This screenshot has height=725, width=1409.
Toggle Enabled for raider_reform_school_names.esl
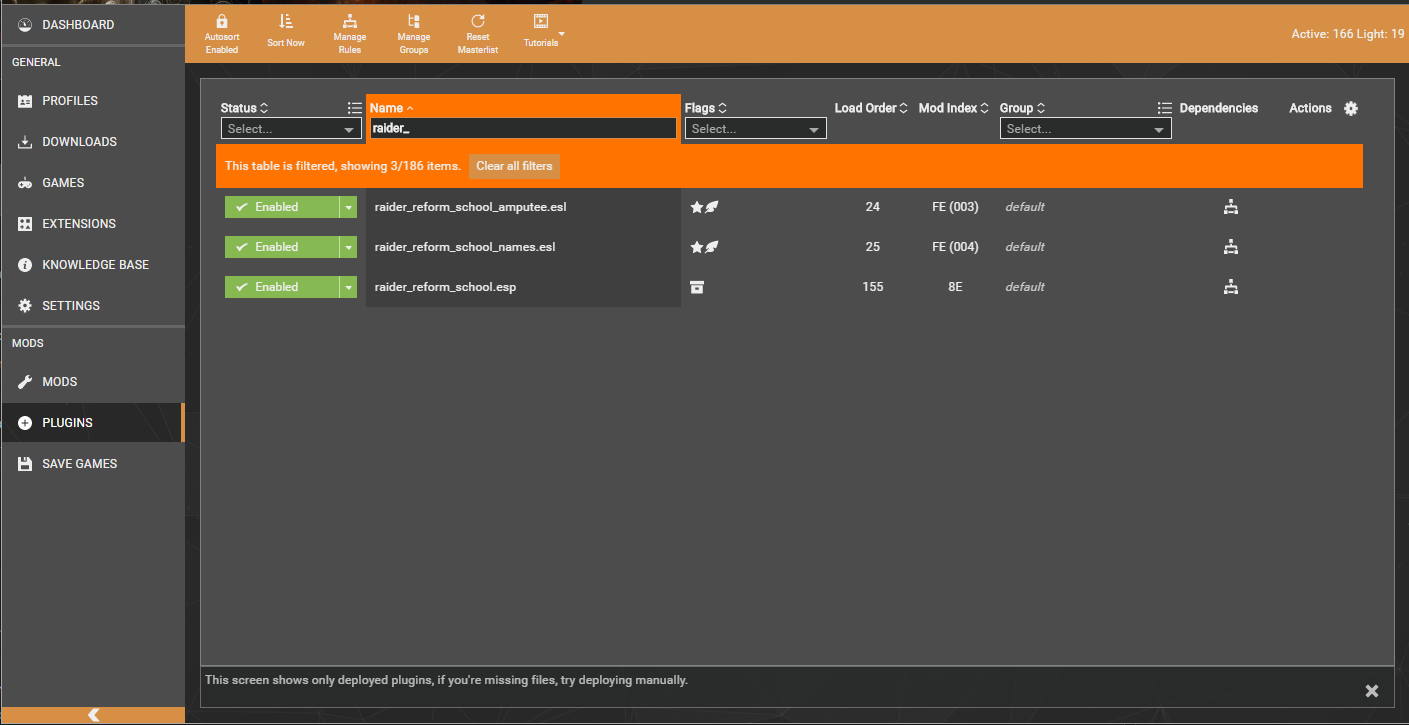282,247
